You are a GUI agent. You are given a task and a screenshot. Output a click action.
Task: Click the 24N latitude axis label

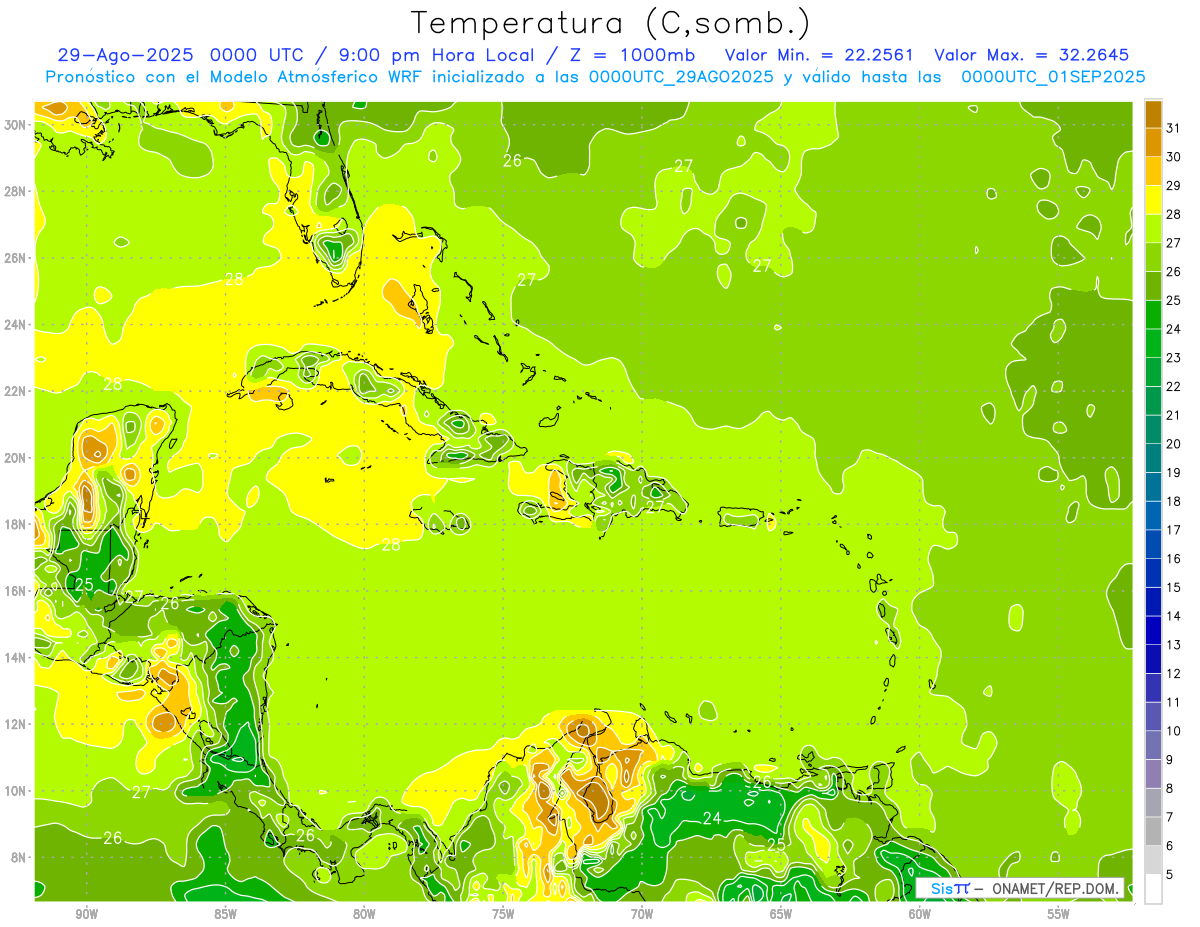tap(17, 325)
